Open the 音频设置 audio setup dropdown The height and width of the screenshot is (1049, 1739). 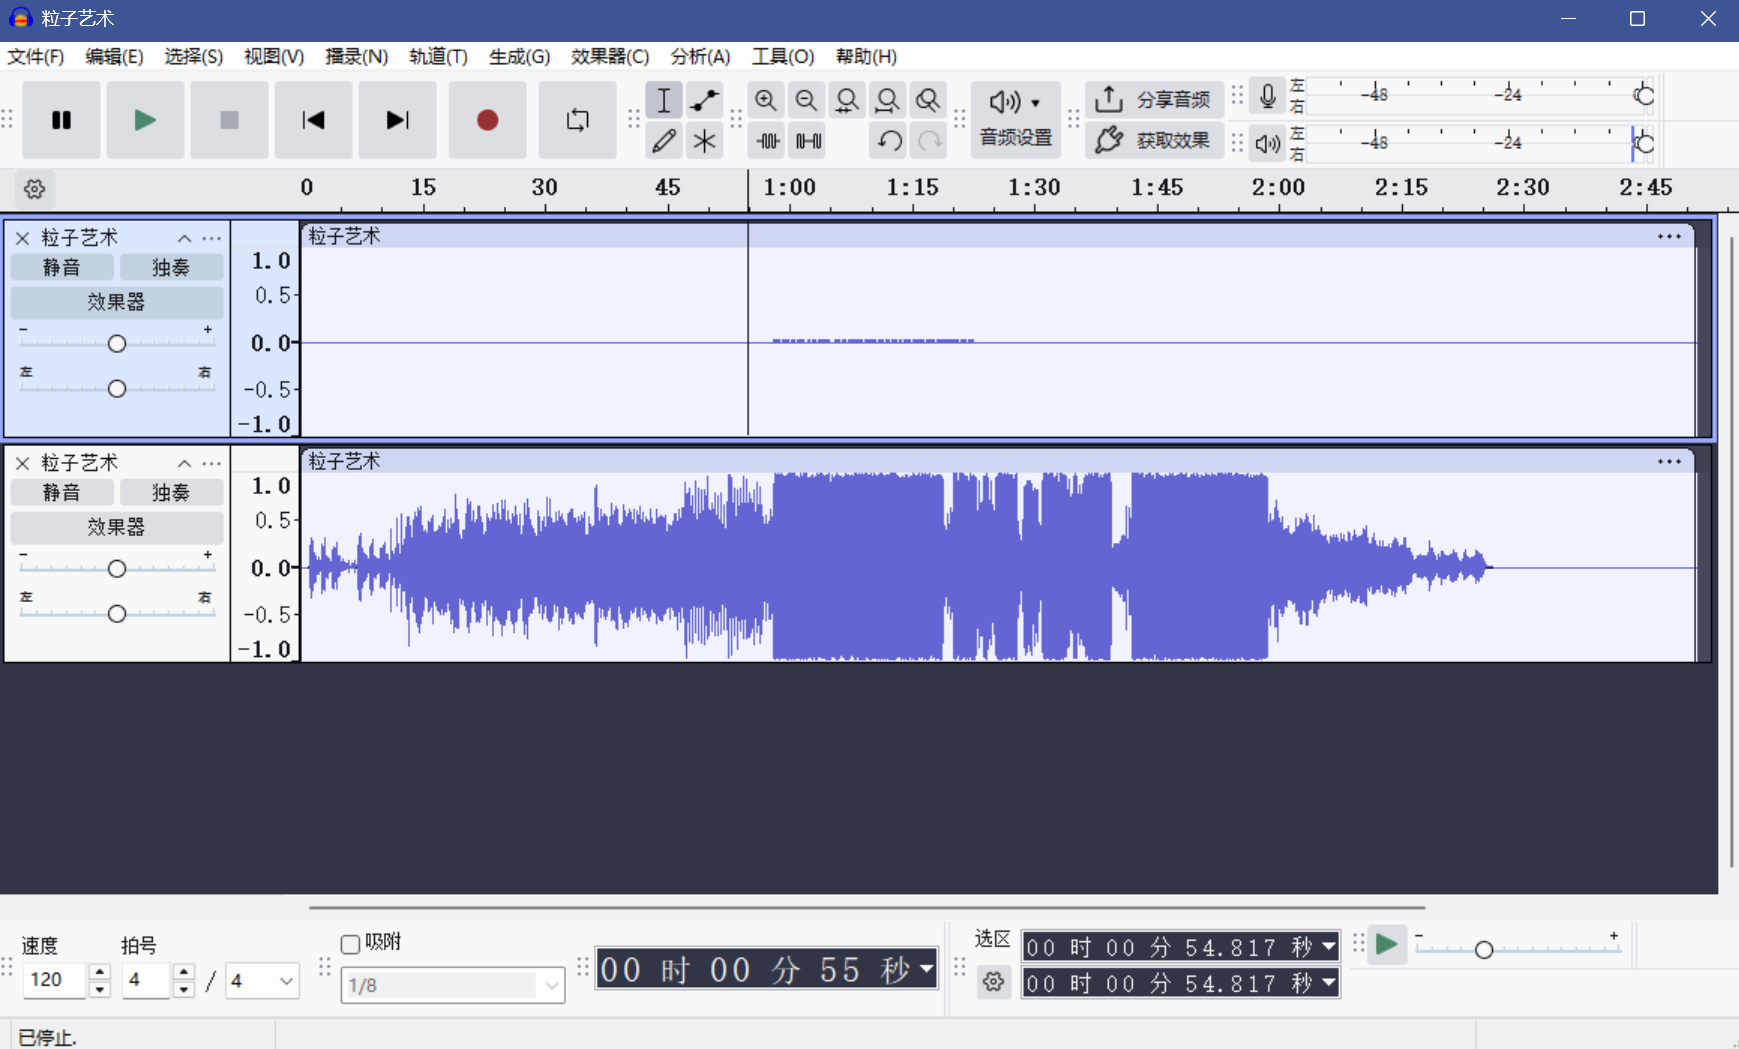[1015, 120]
